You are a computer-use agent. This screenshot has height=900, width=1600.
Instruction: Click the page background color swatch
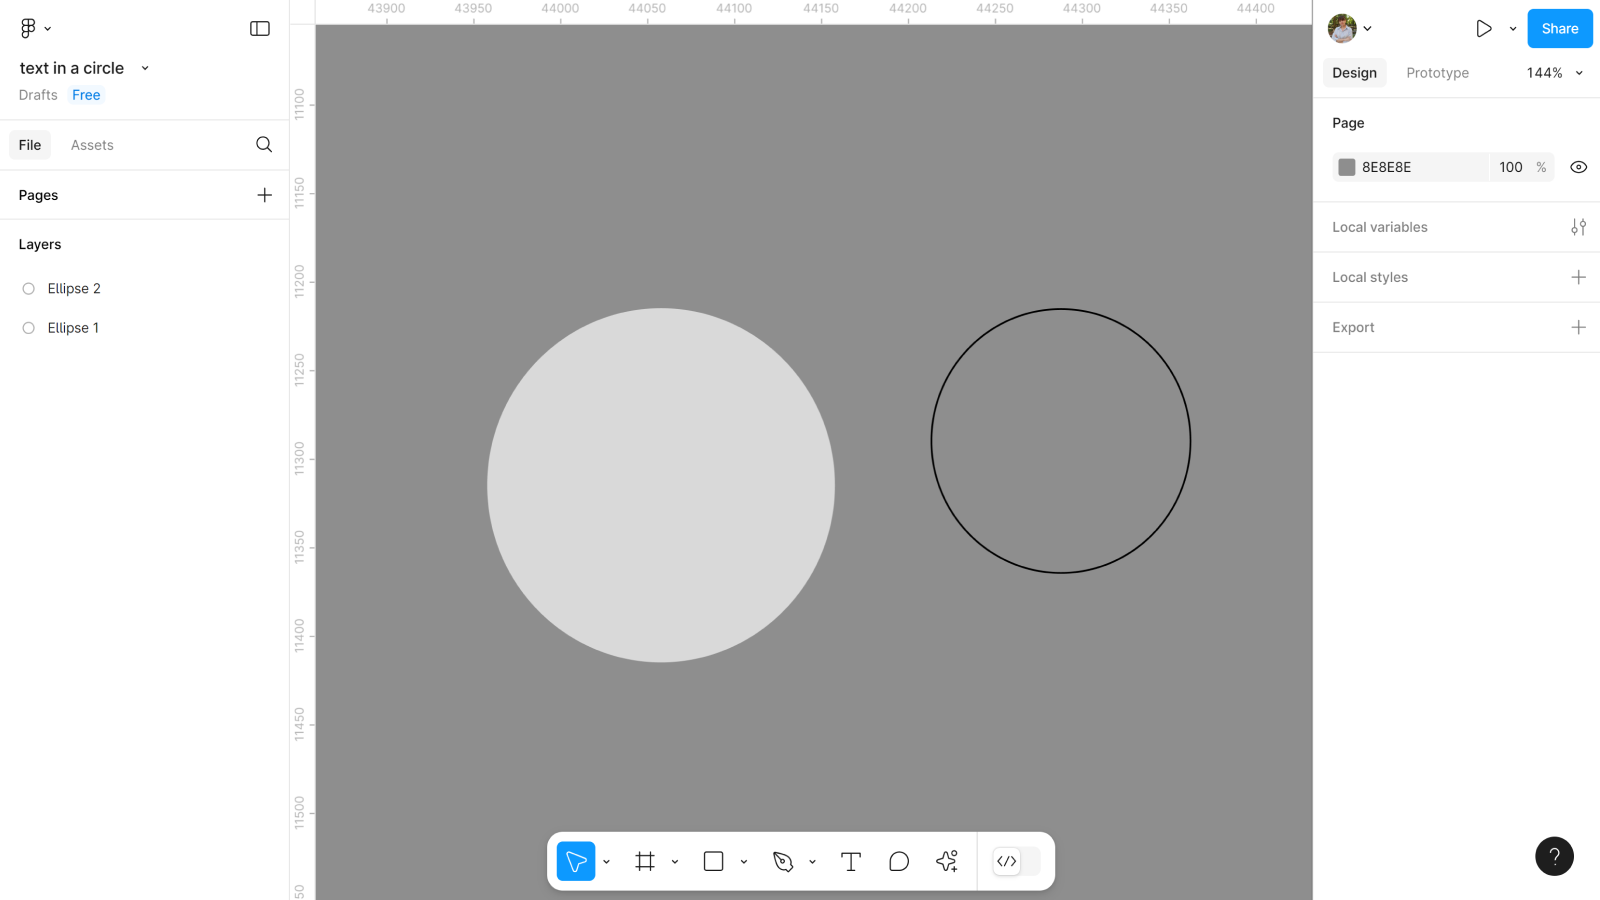[x=1347, y=167]
